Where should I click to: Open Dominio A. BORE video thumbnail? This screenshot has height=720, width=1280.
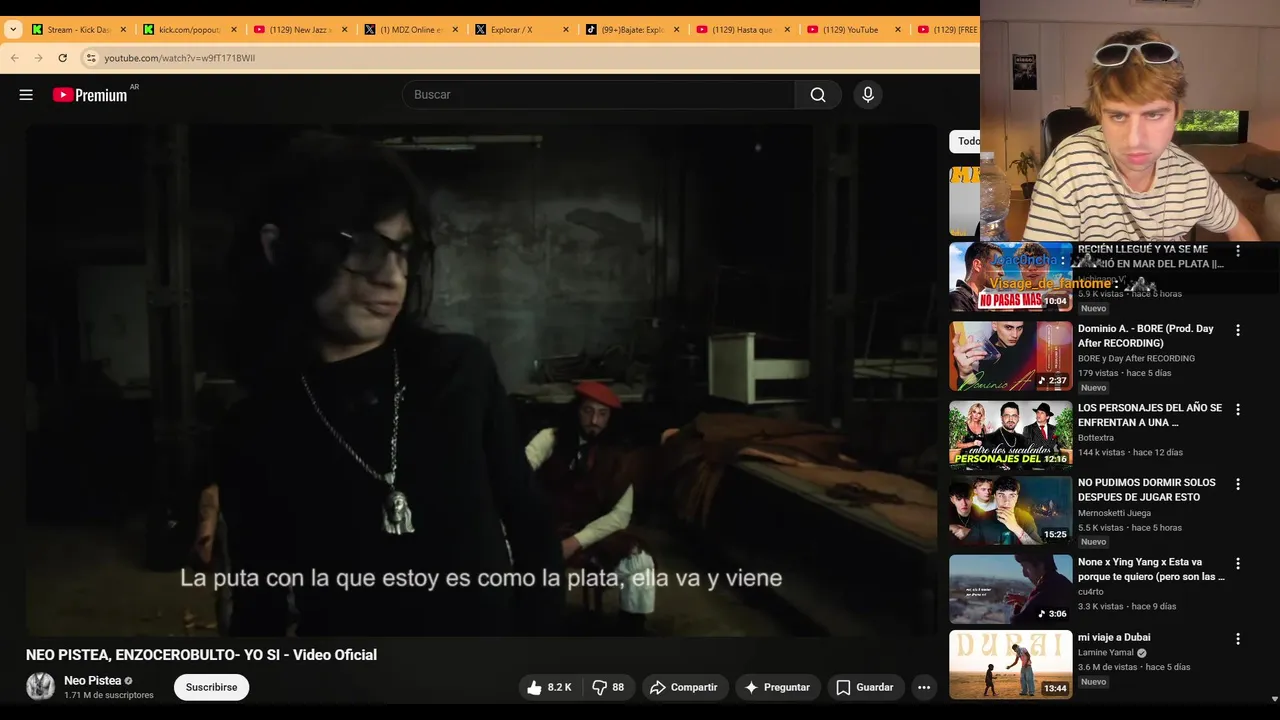point(1010,356)
